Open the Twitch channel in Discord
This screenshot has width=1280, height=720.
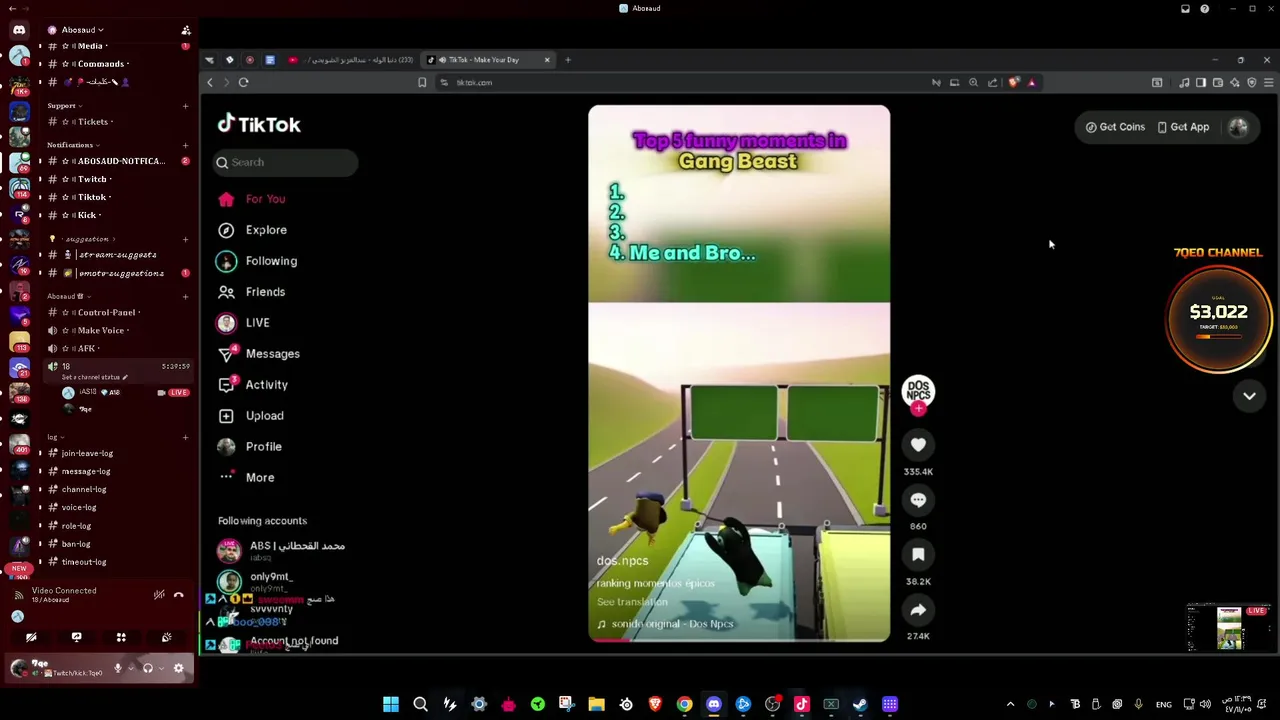point(91,179)
